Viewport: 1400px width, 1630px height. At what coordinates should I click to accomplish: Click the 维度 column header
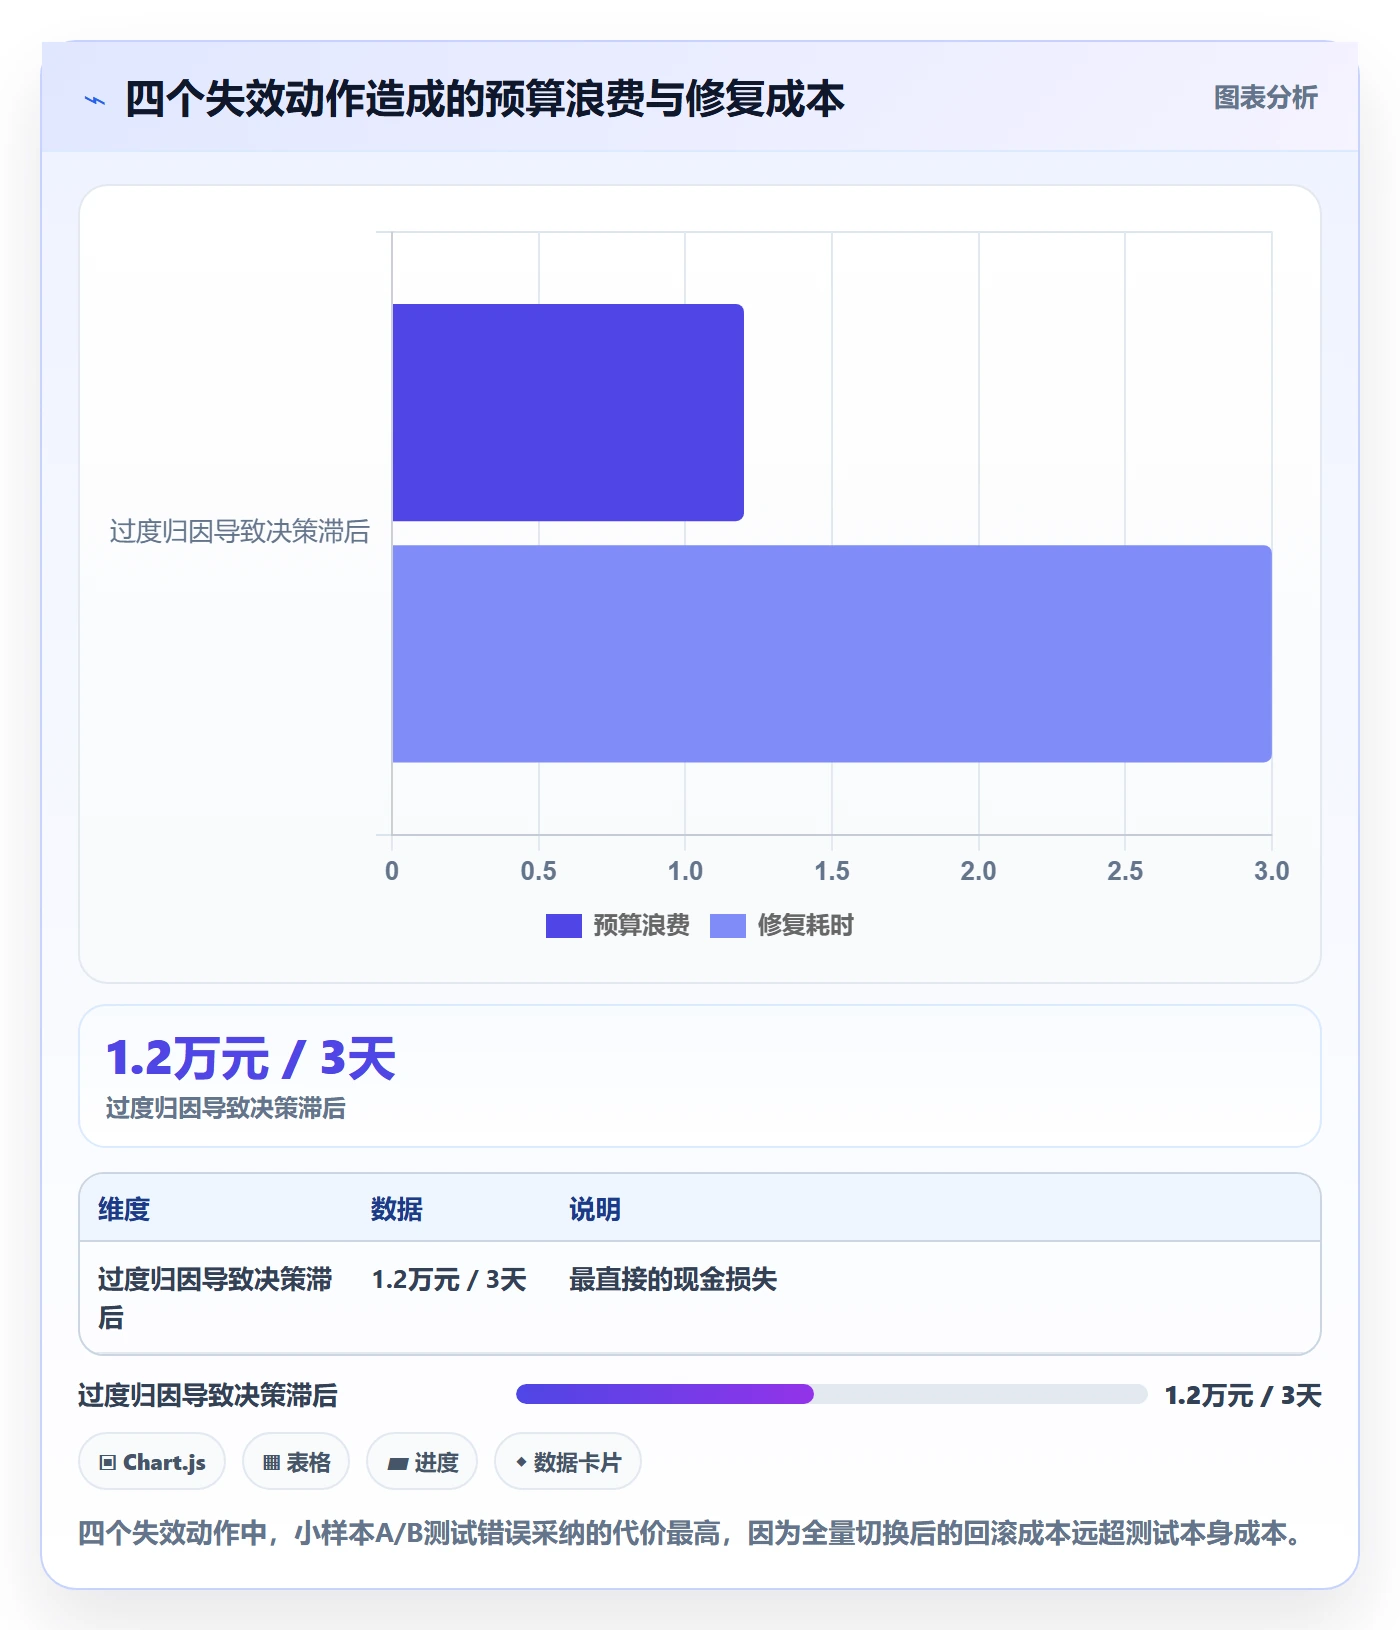(x=124, y=1210)
